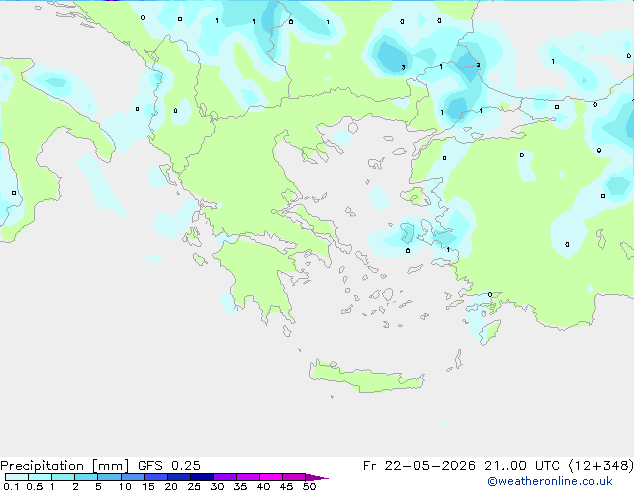Click the legend label '50'
Screen dimensions: 634x490
310,486
